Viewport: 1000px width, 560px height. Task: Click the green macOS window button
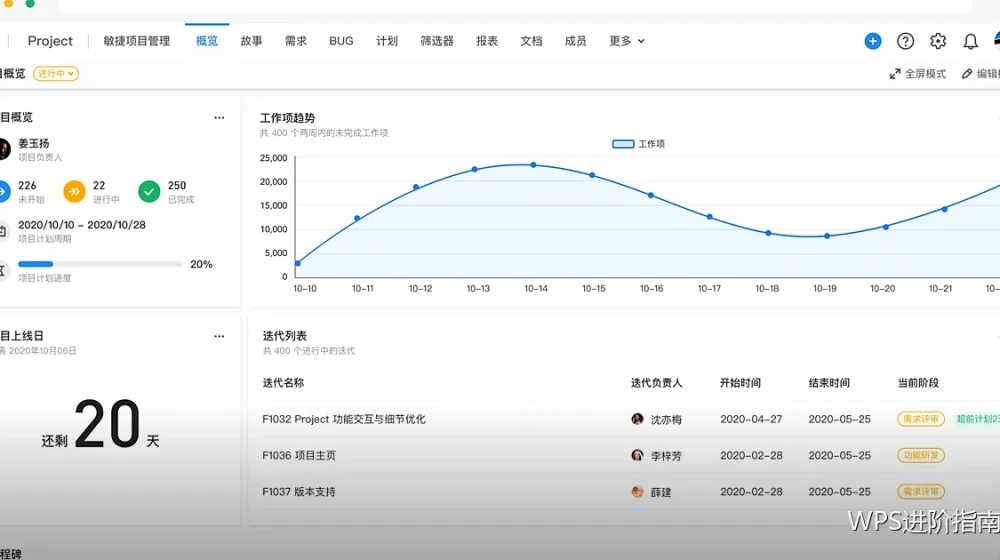[x=30, y=3]
